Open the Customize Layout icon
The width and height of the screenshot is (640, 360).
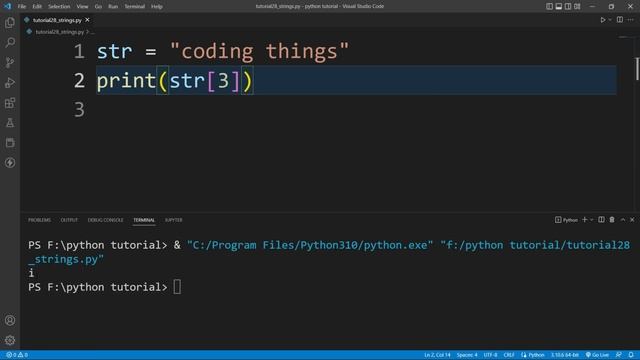[x=577, y=6]
